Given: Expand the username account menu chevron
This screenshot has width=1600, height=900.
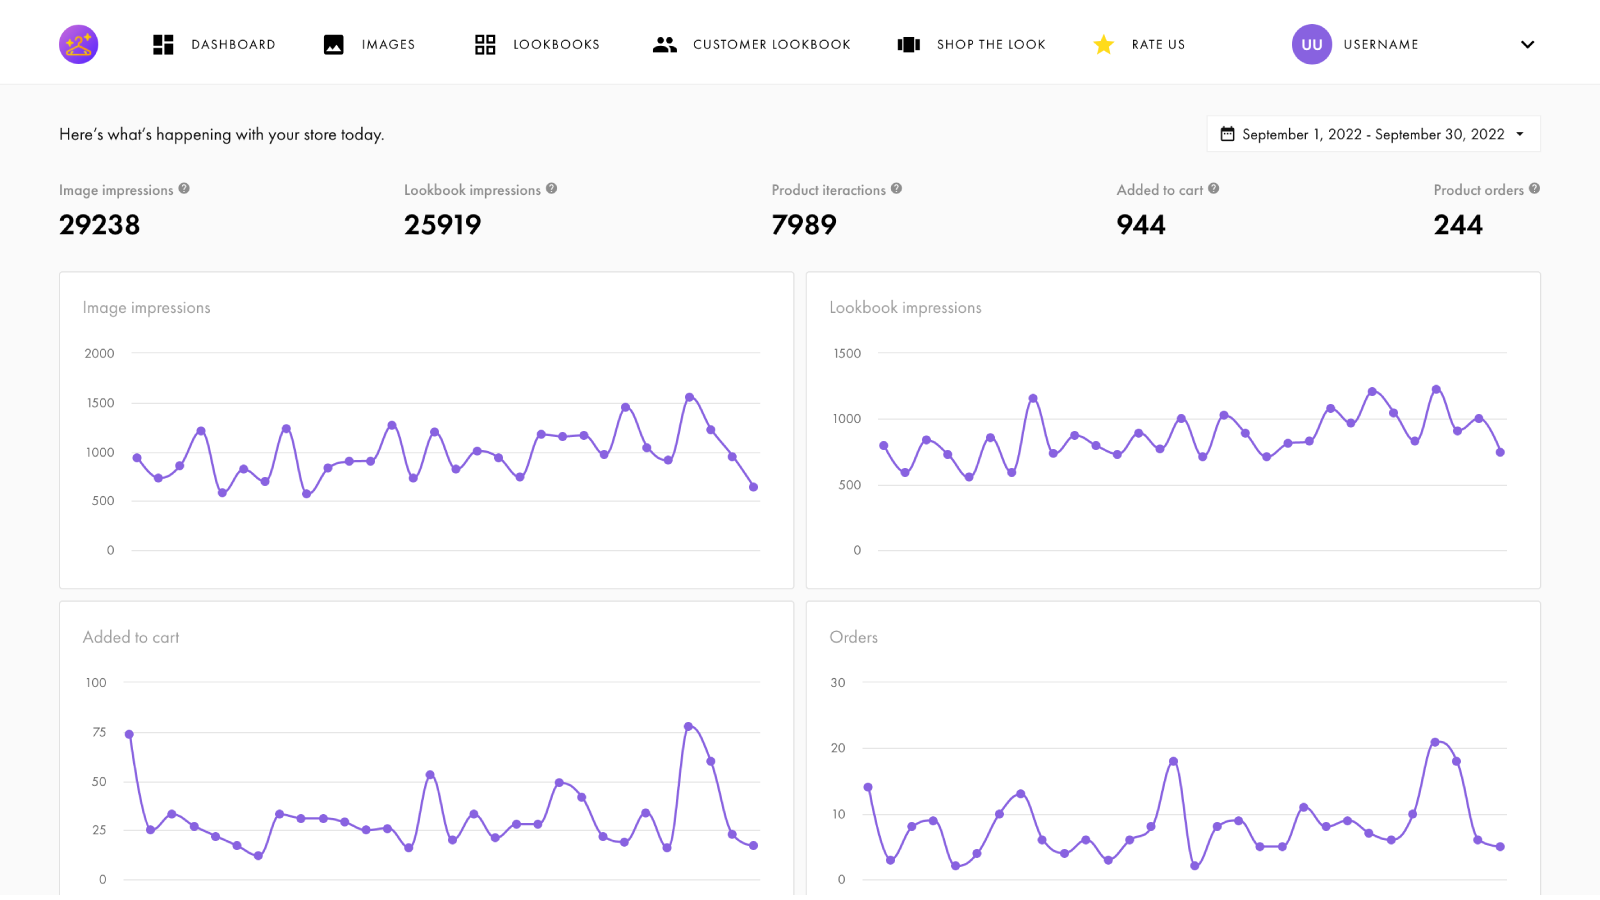Looking at the screenshot, I should [1527, 44].
